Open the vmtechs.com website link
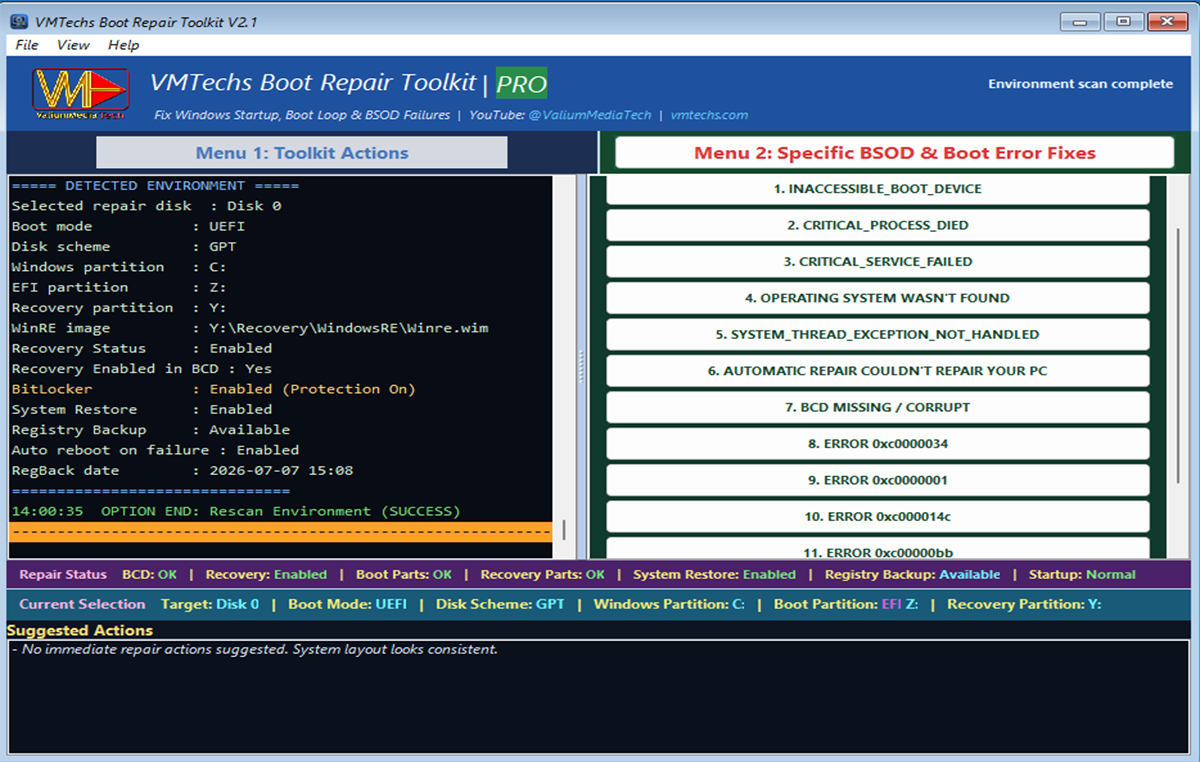1200x762 pixels. tap(709, 115)
